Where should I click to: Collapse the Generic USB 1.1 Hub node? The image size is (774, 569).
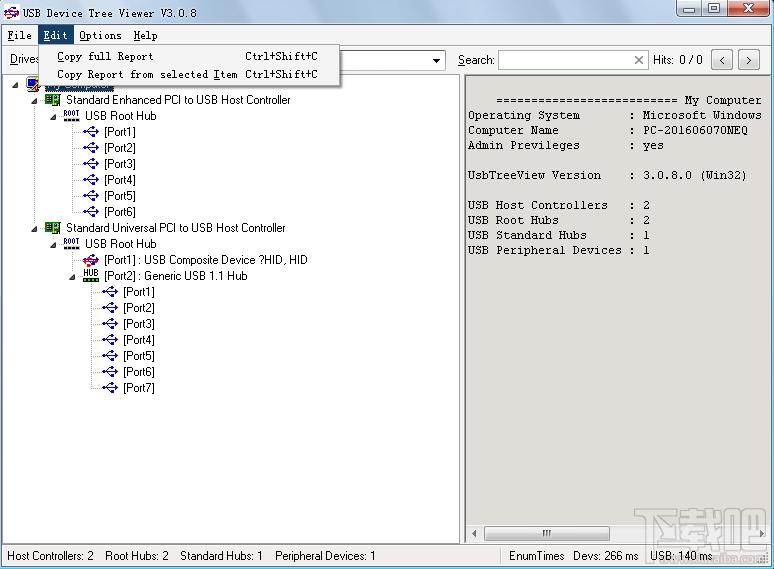point(72,277)
